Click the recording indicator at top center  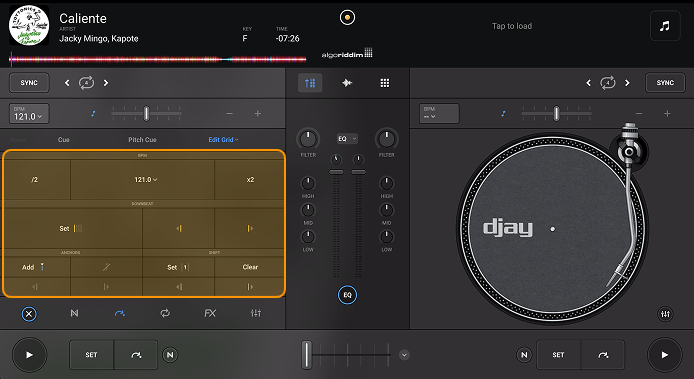pos(347,18)
